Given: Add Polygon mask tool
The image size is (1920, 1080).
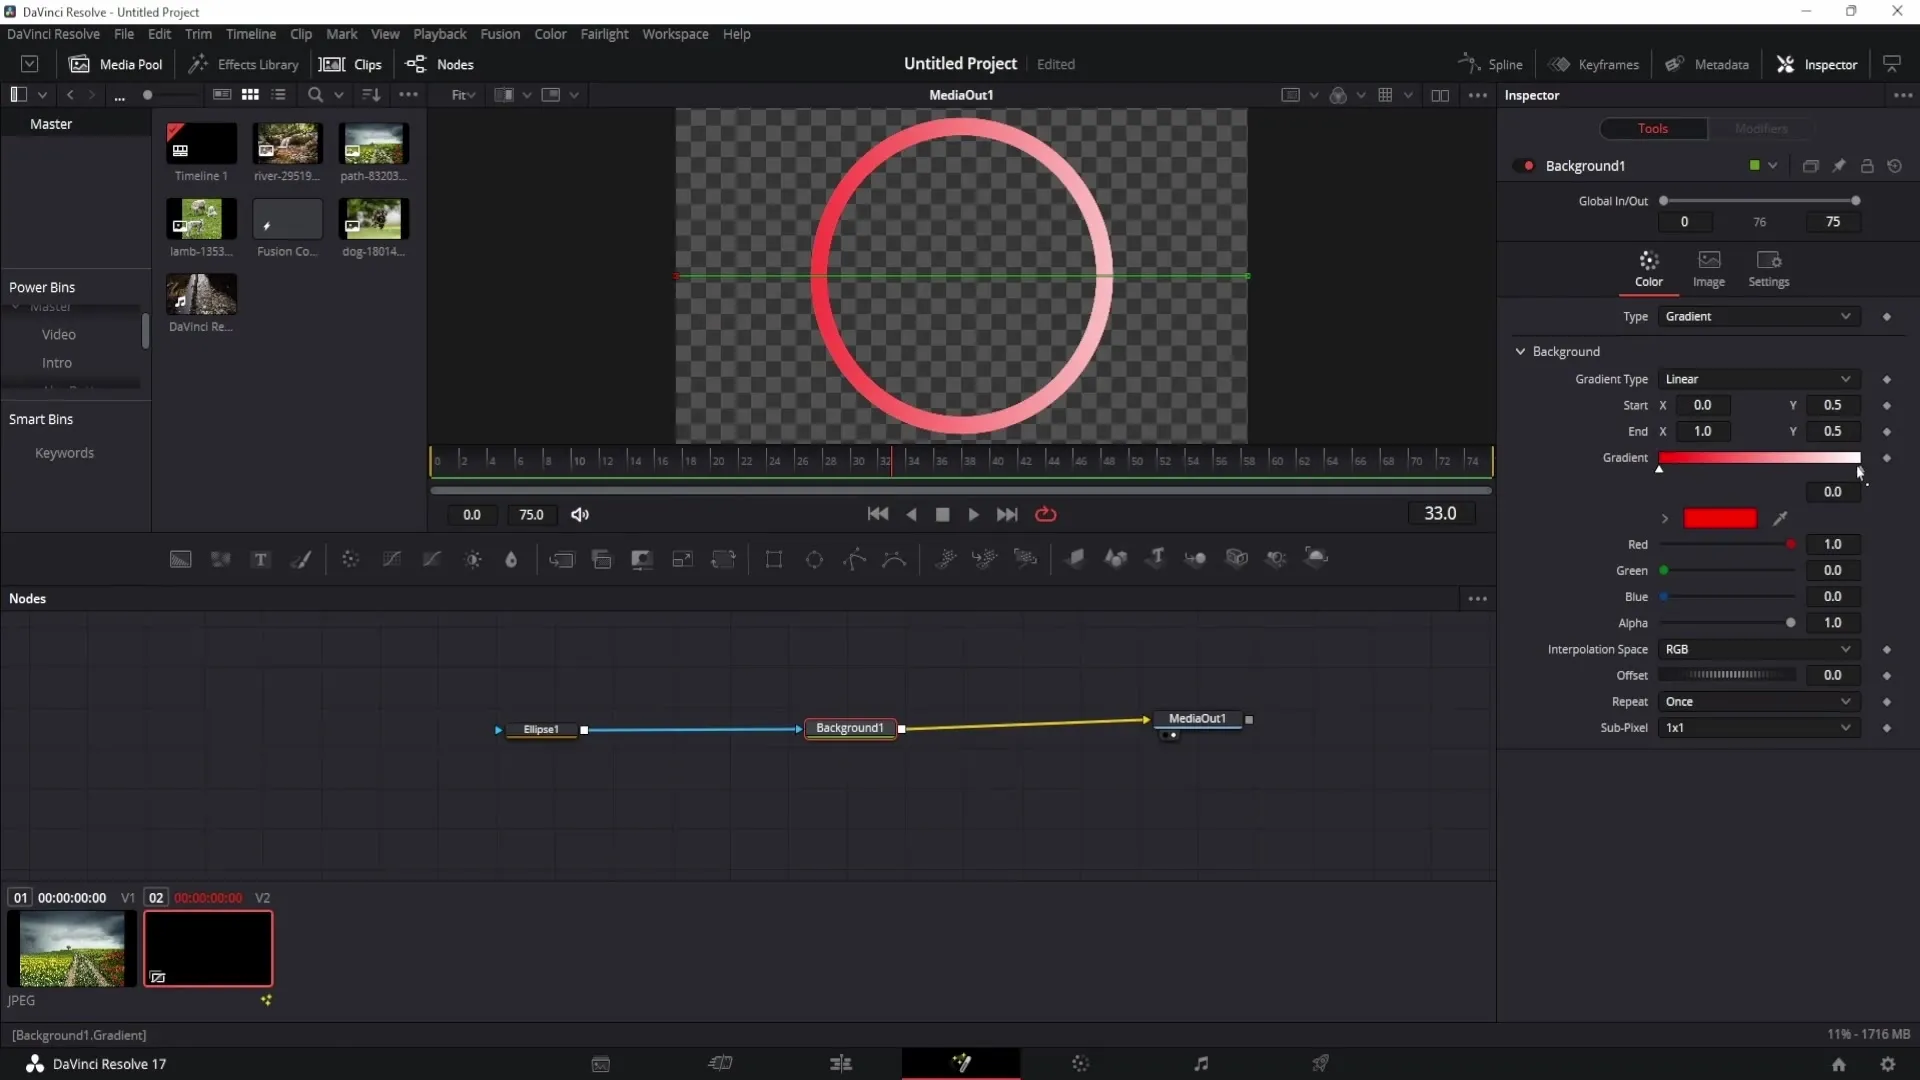Looking at the screenshot, I should [x=854, y=560].
